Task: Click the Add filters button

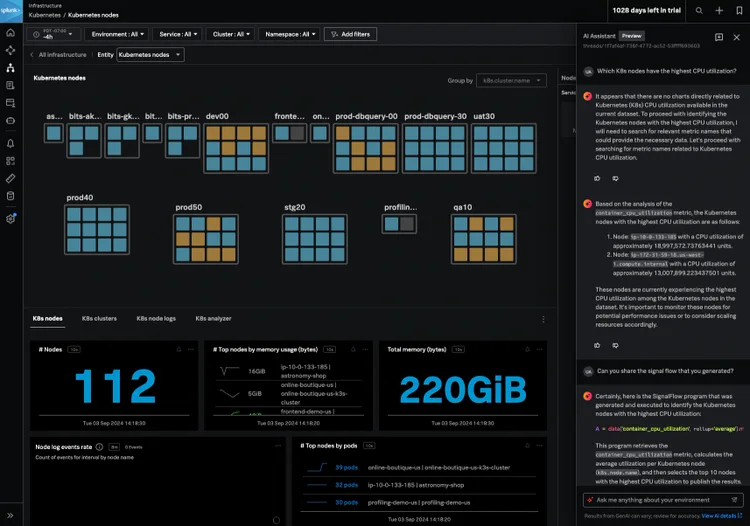Action: (x=350, y=34)
